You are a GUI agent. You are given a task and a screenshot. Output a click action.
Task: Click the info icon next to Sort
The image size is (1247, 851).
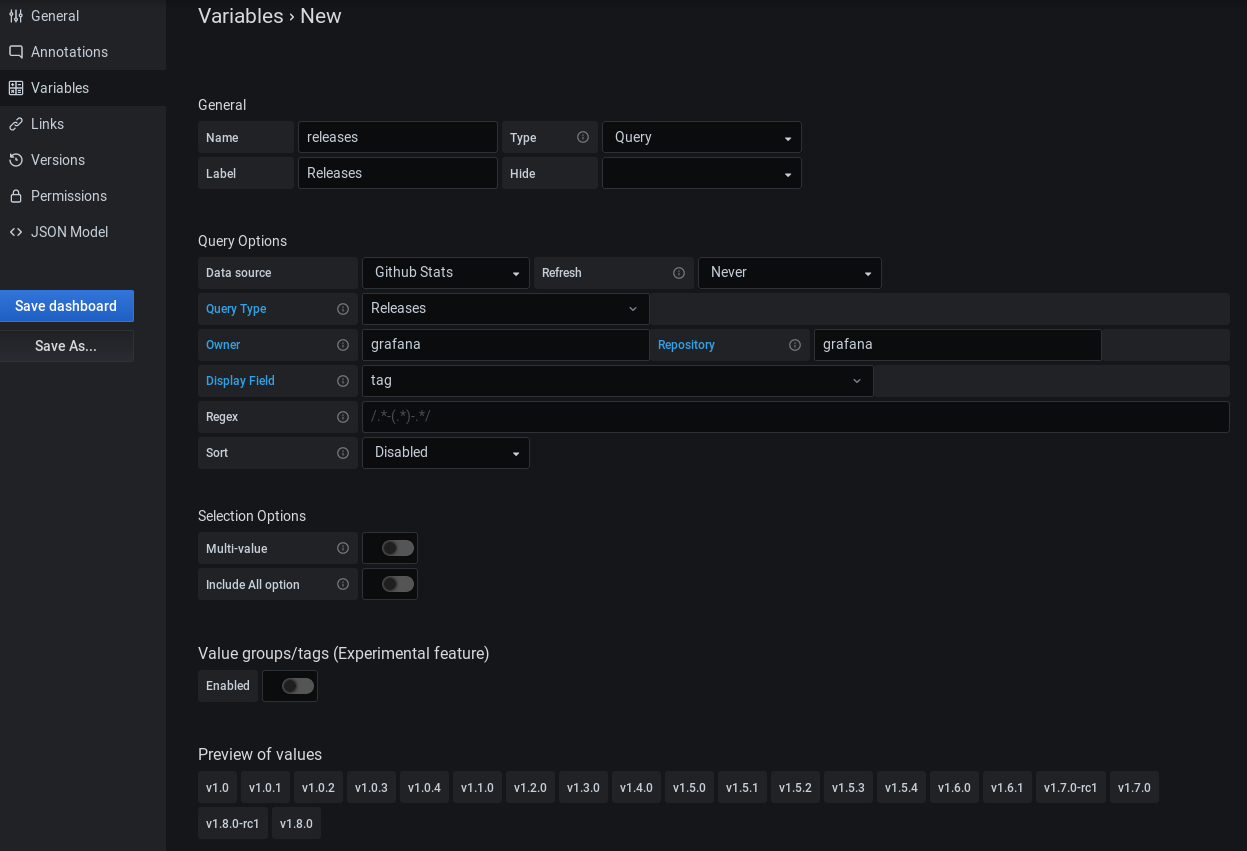pyautogui.click(x=343, y=452)
